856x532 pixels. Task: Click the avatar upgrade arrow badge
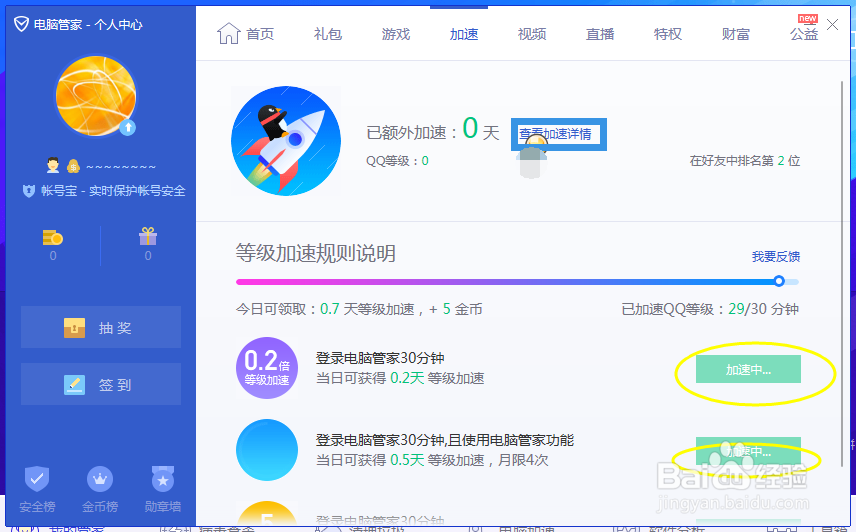127,127
